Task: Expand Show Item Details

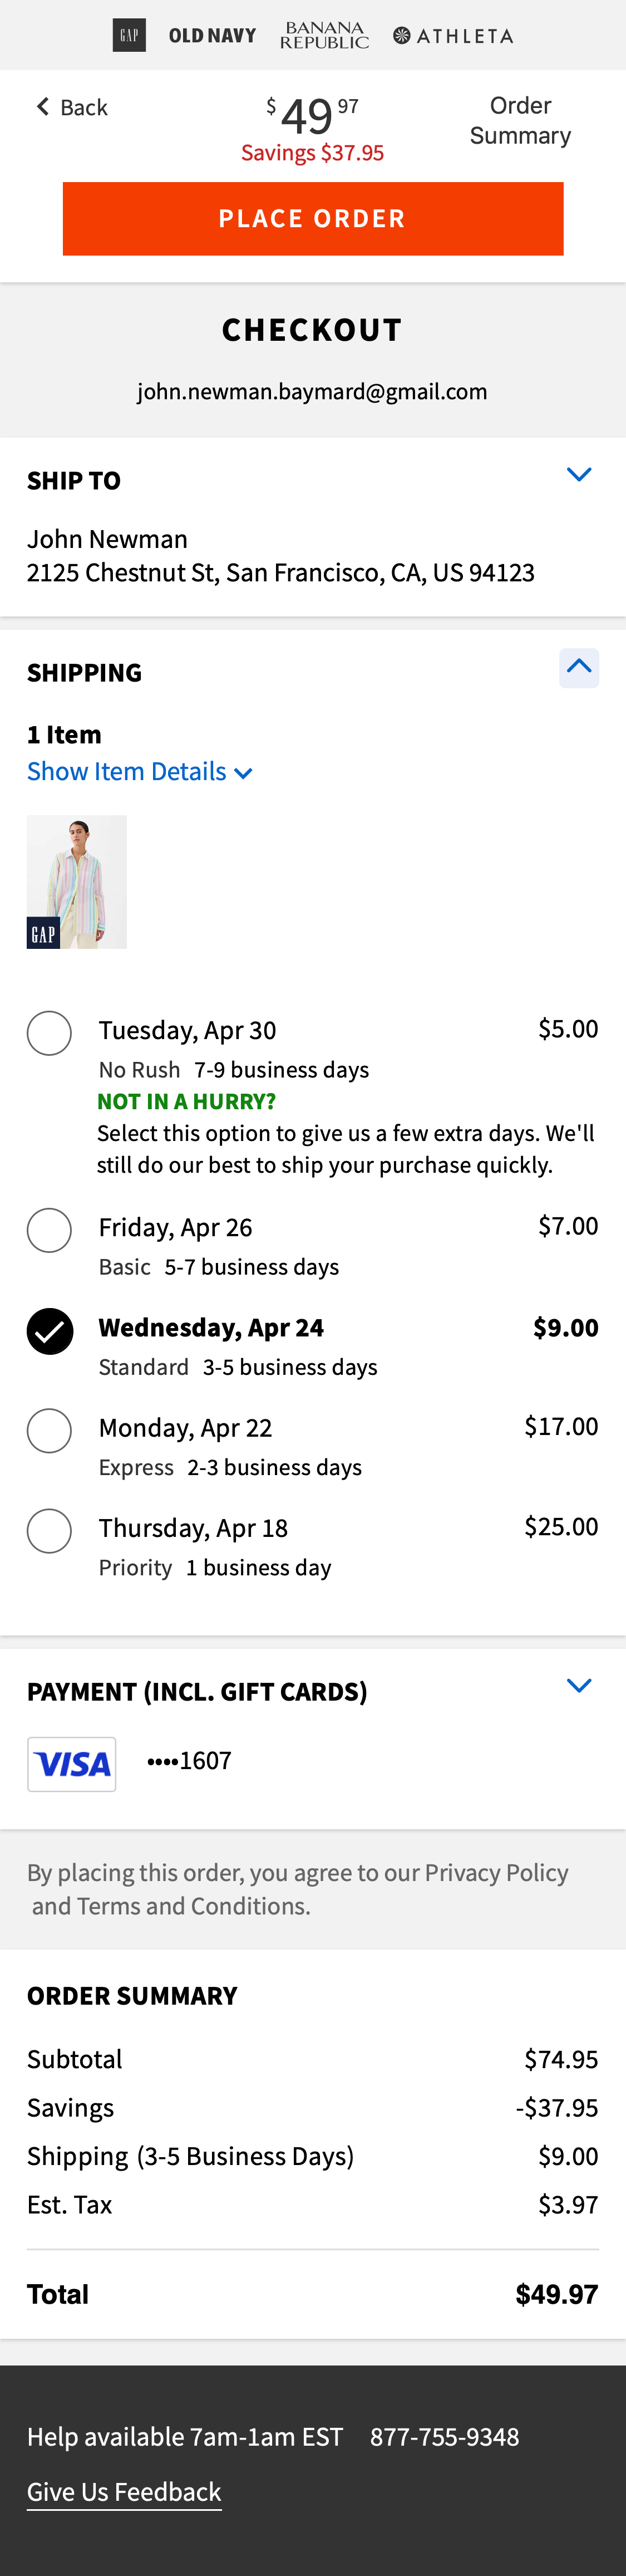Action: point(139,772)
